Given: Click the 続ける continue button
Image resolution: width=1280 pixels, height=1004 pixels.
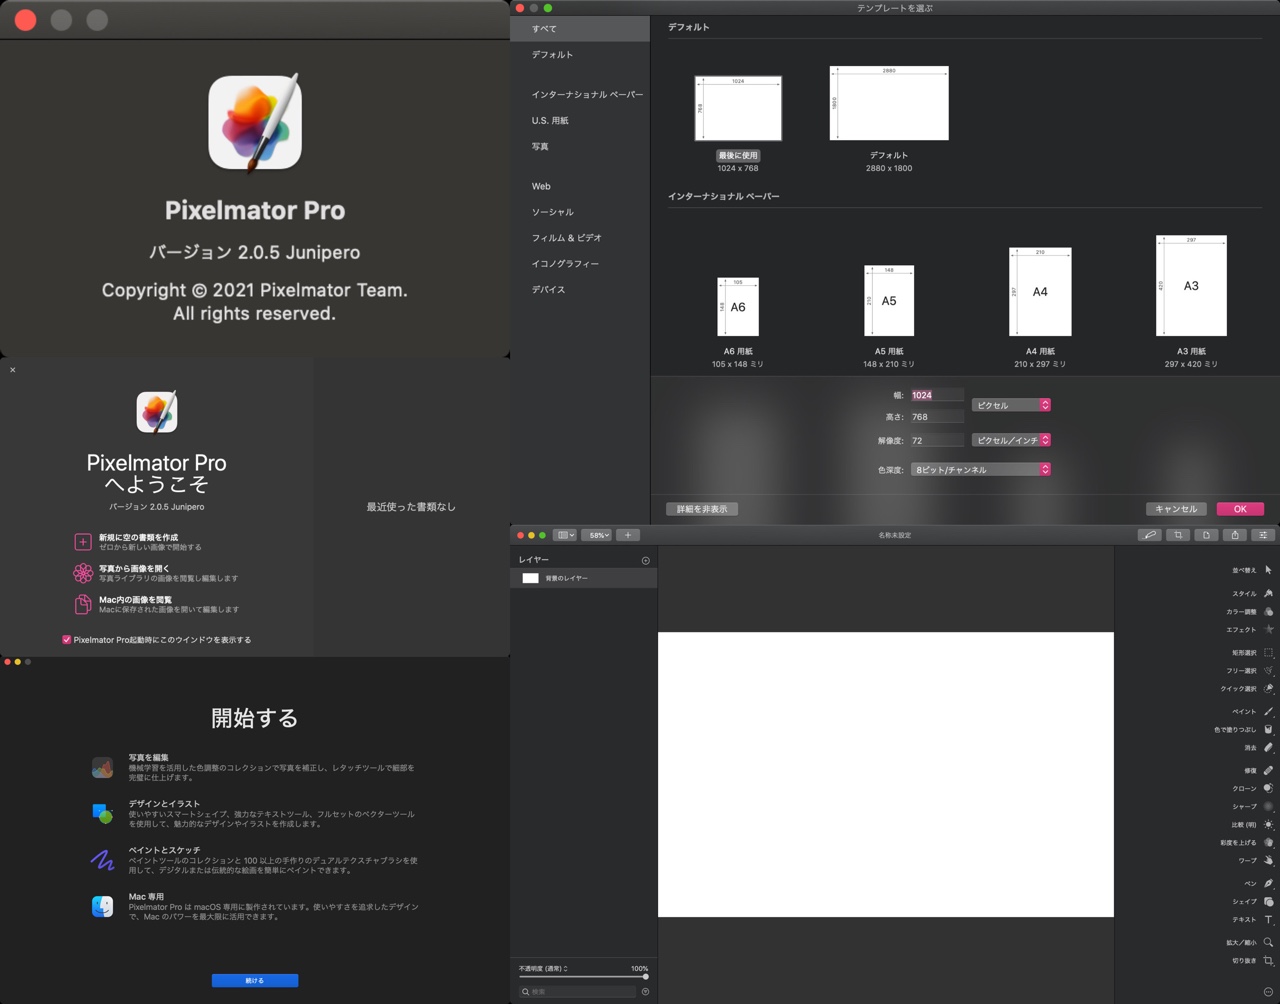Looking at the screenshot, I should pos(255,980).
